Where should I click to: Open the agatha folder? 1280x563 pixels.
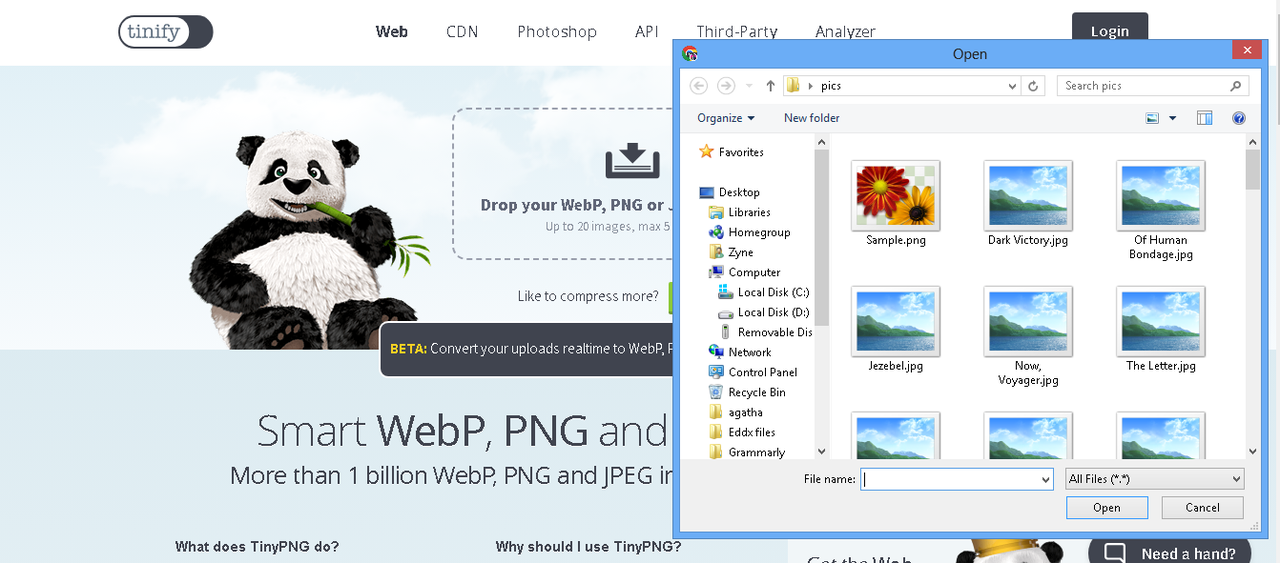(745, 412)
